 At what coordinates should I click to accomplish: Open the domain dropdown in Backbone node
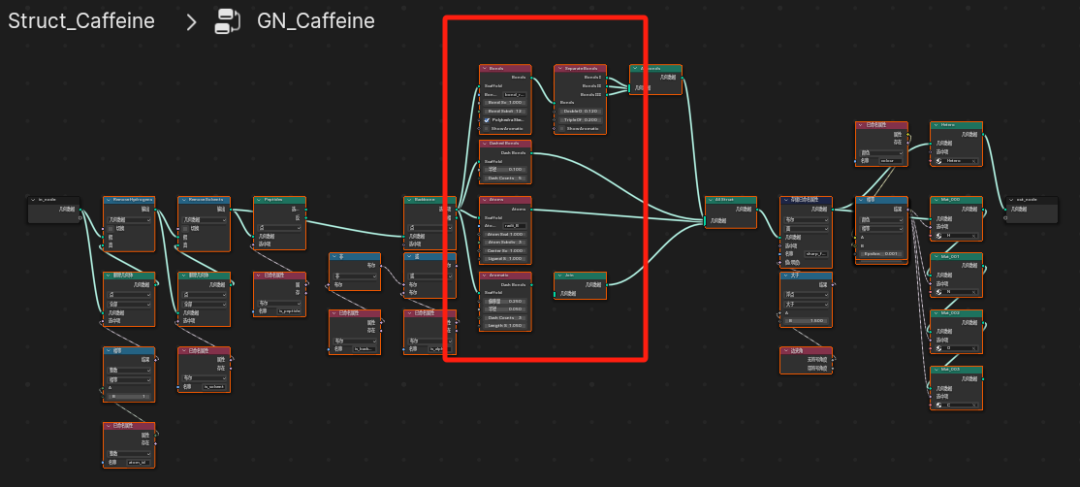coord(429,228)
